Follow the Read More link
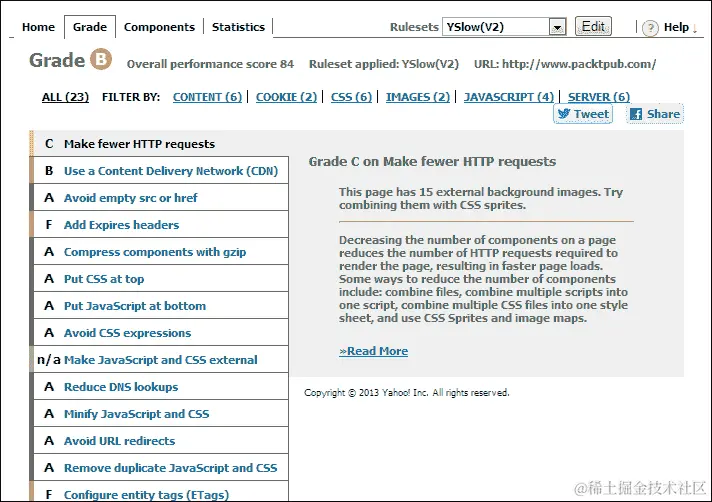 click(x=373, y=351)
